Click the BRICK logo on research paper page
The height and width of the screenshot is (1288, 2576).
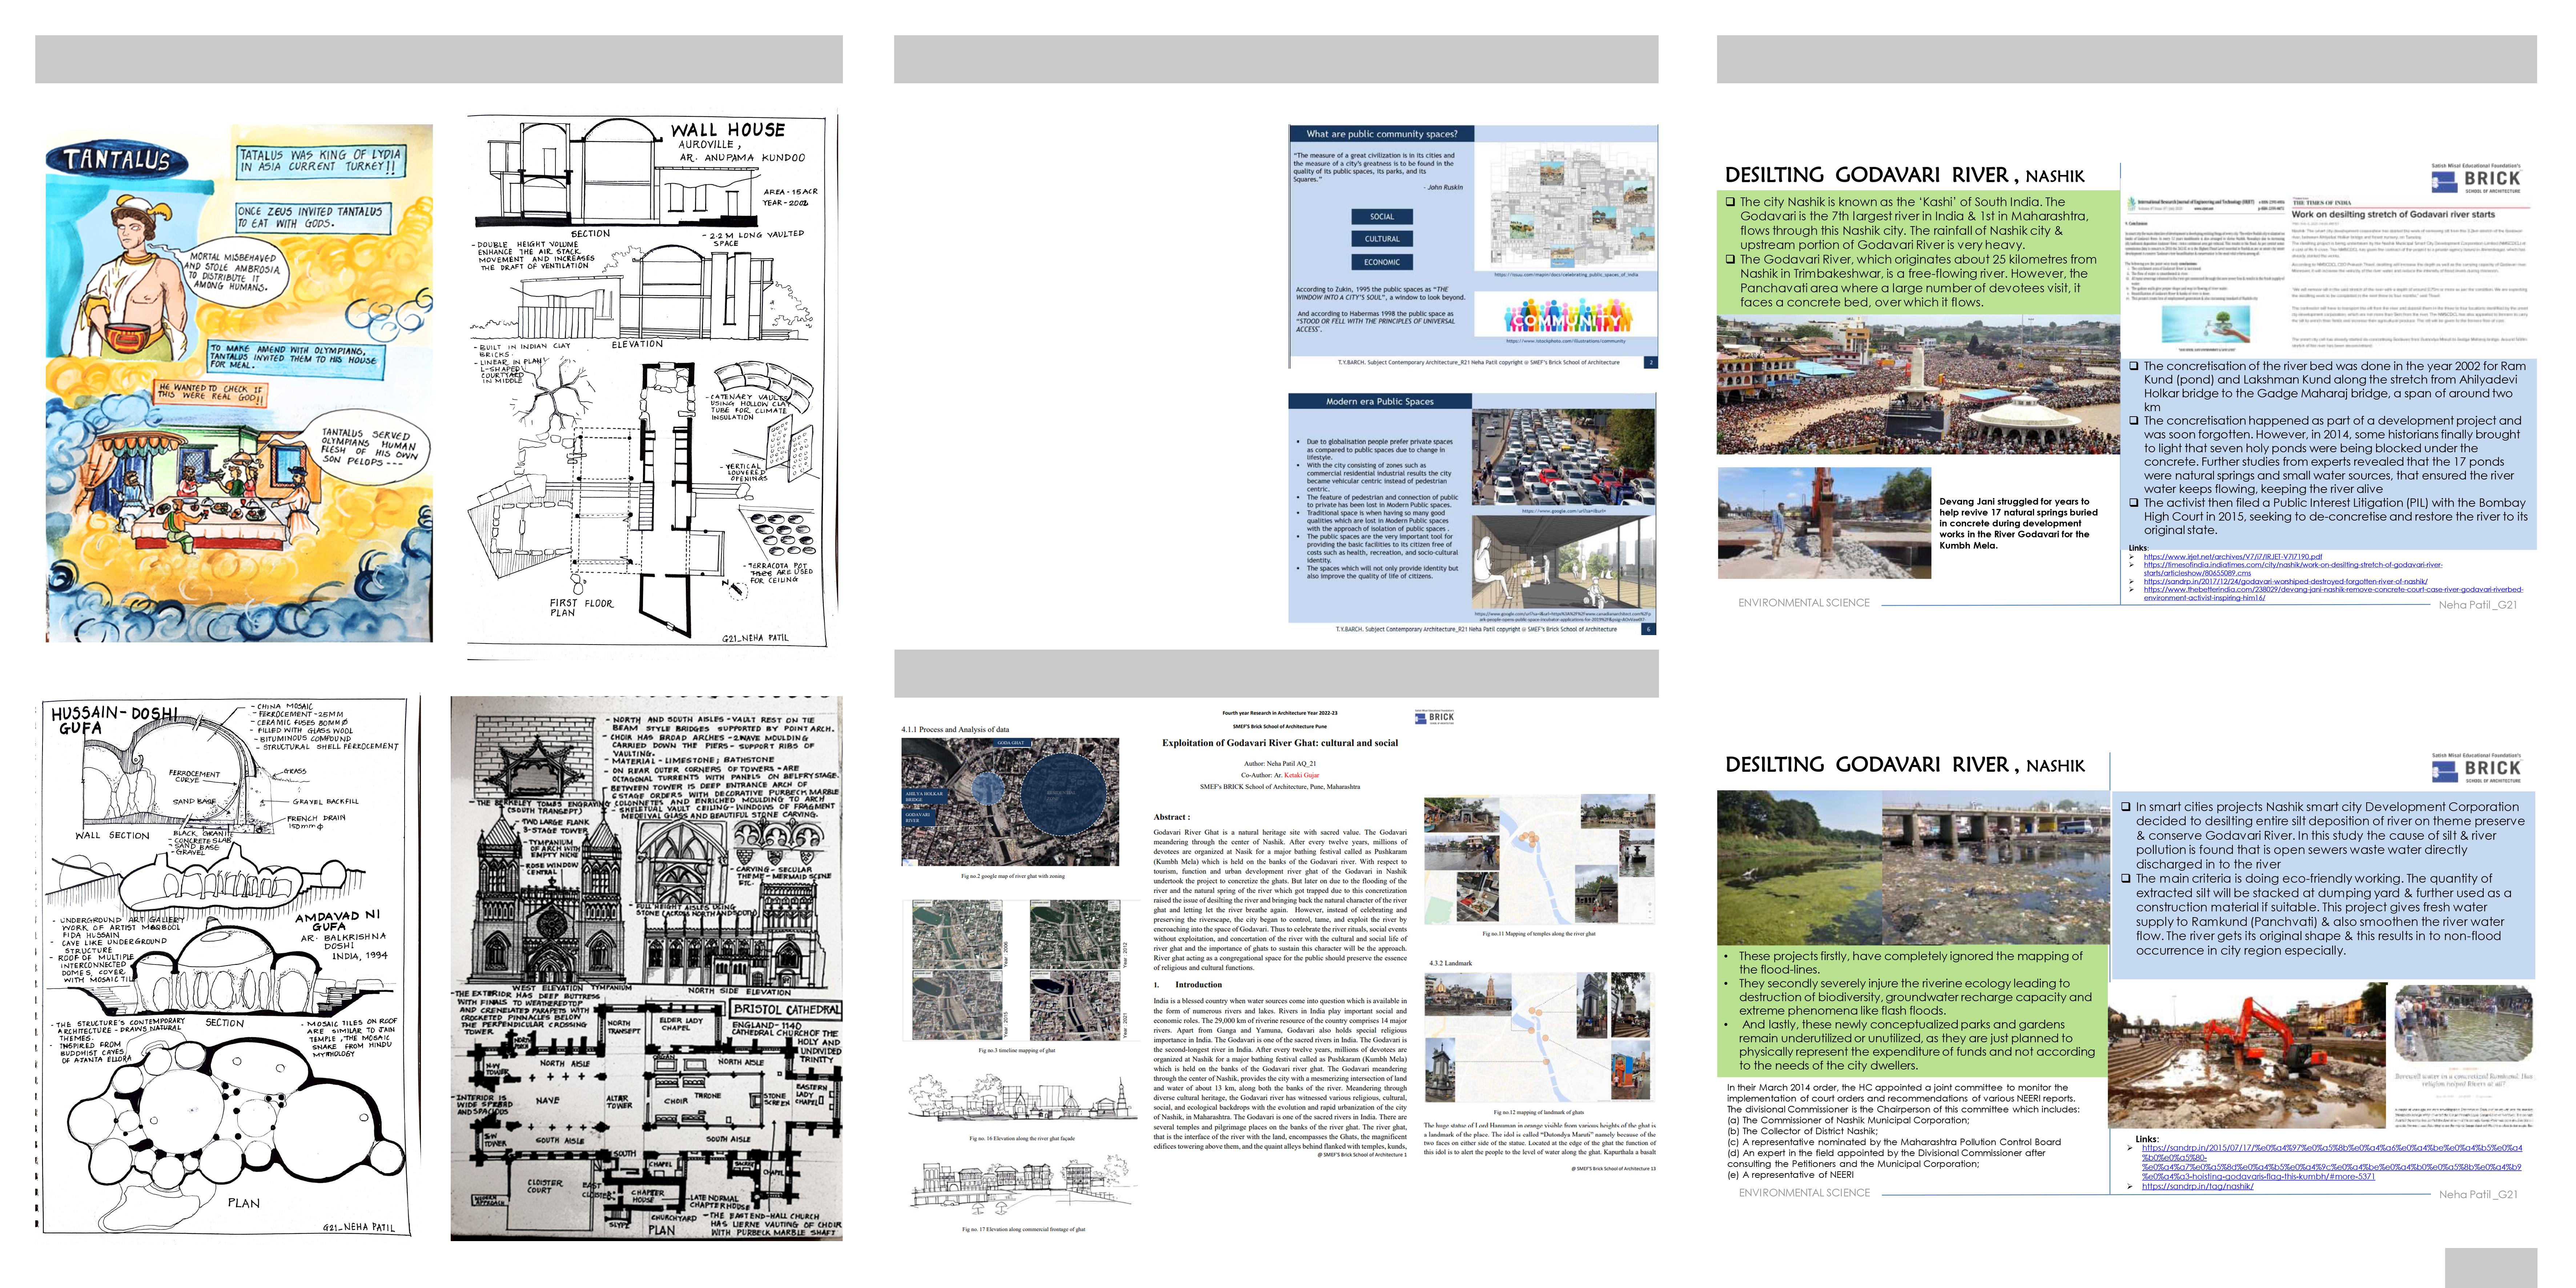[1435, 717]
